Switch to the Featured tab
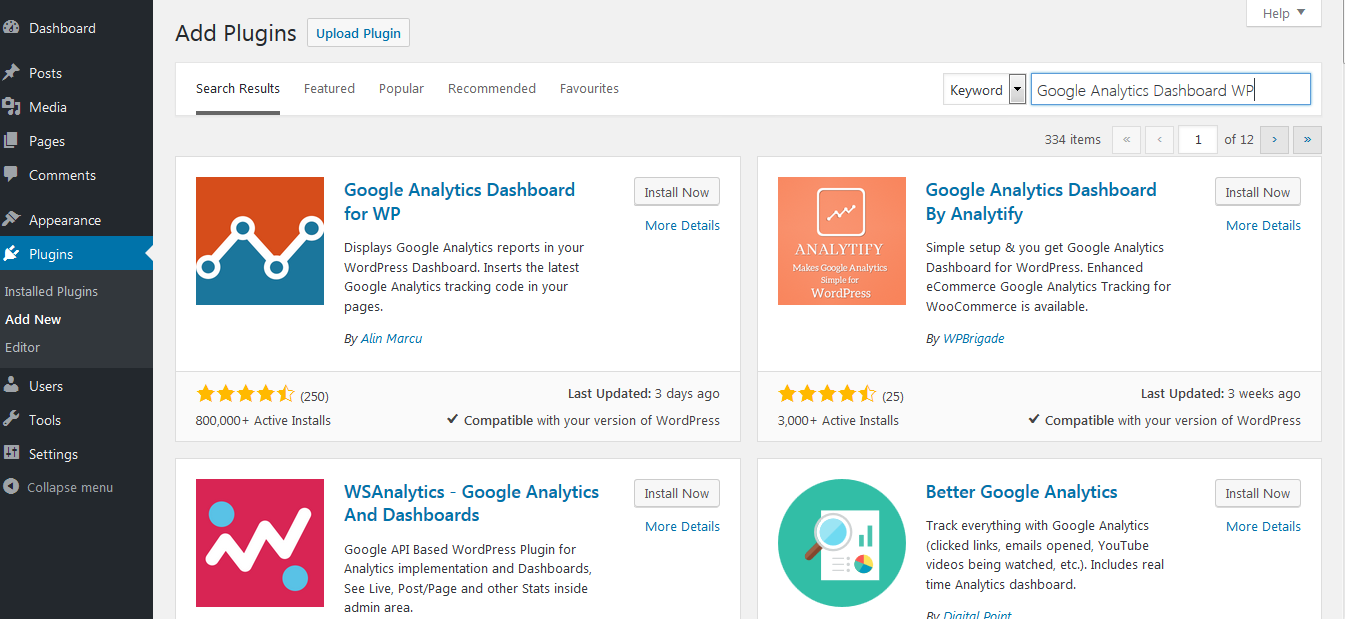The image size is (1345, 619). coord(329,89)
